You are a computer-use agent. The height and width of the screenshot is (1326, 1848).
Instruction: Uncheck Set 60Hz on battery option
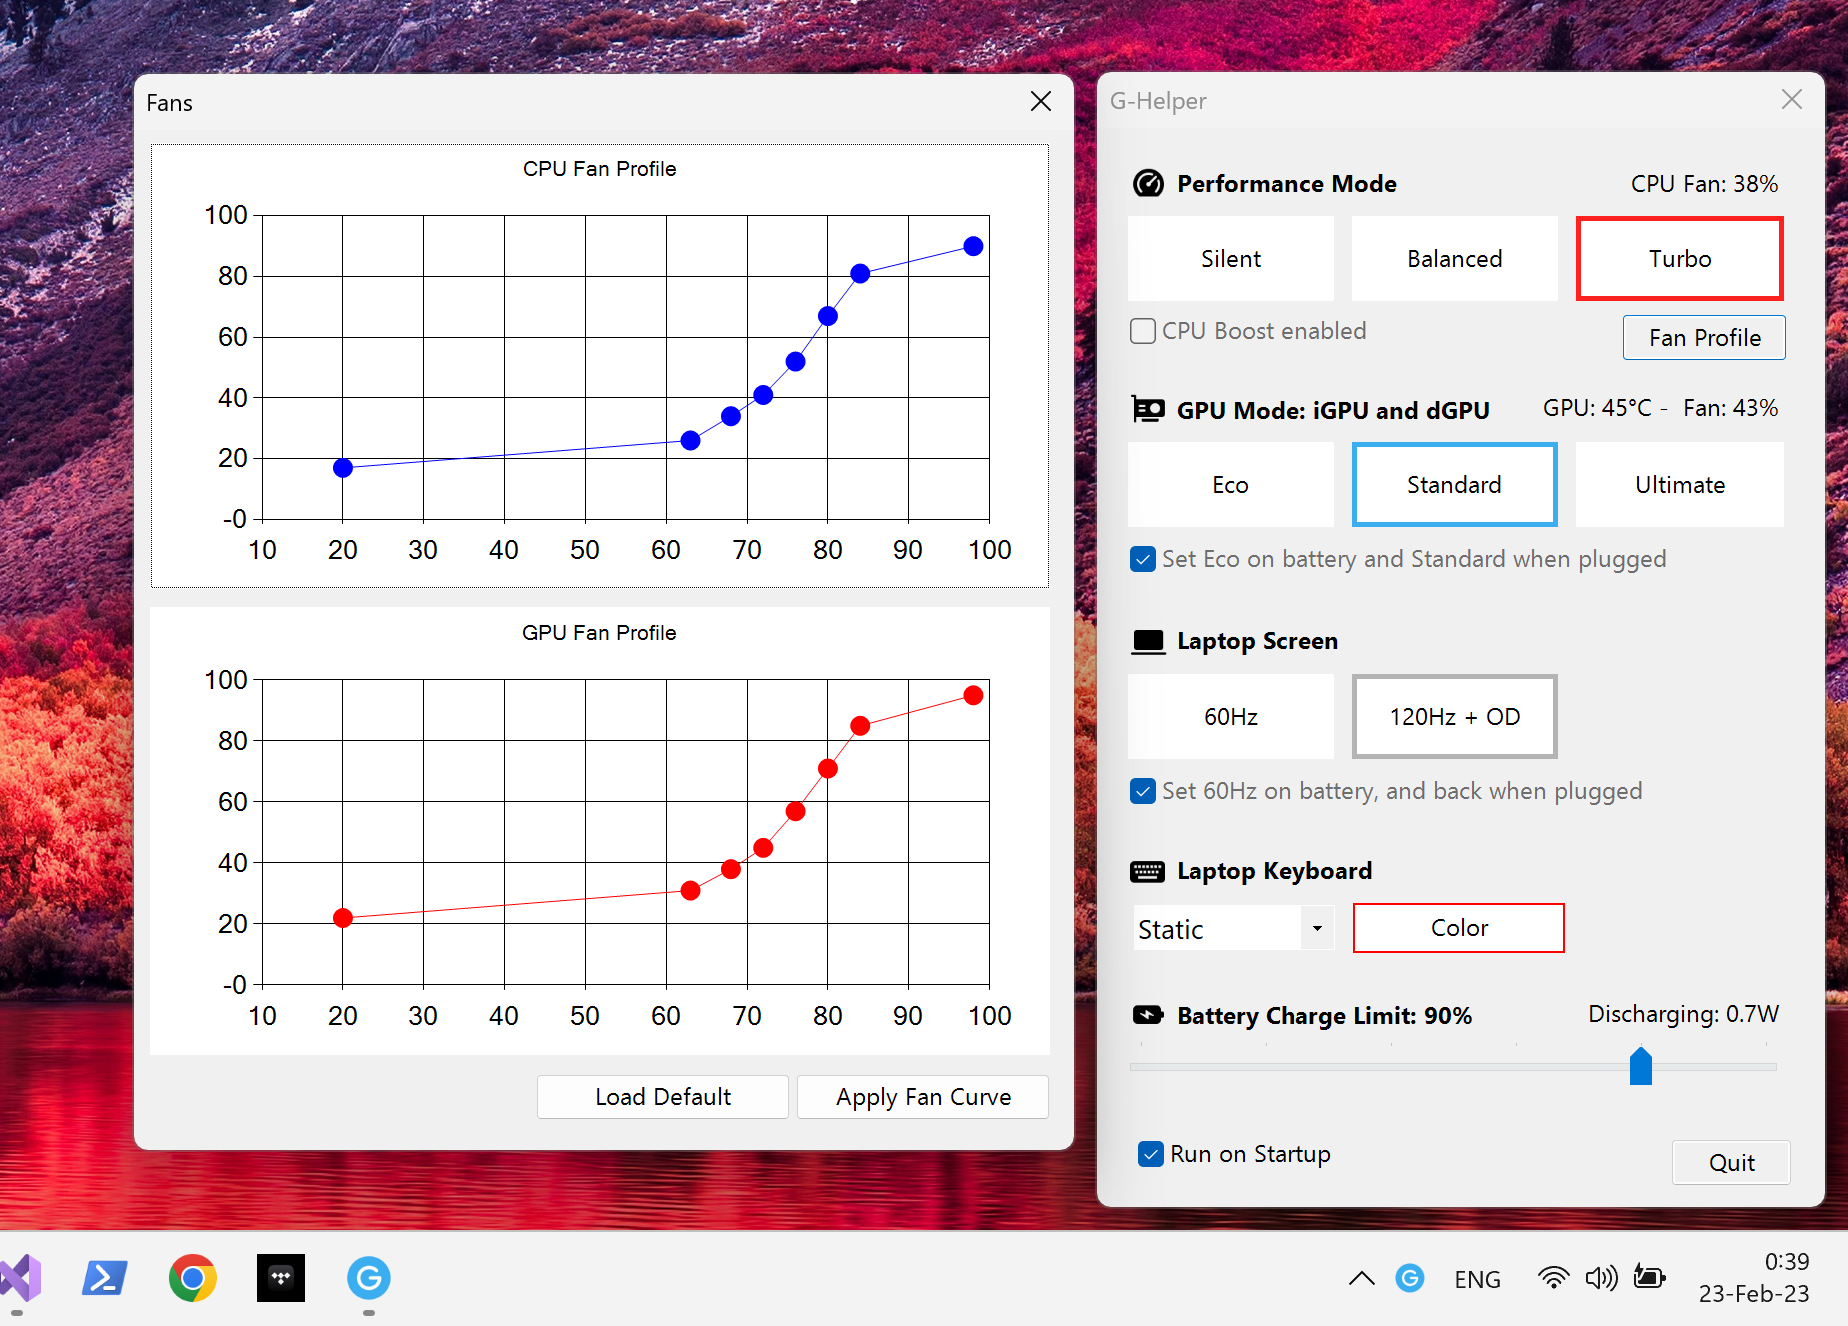(1143, 791)
